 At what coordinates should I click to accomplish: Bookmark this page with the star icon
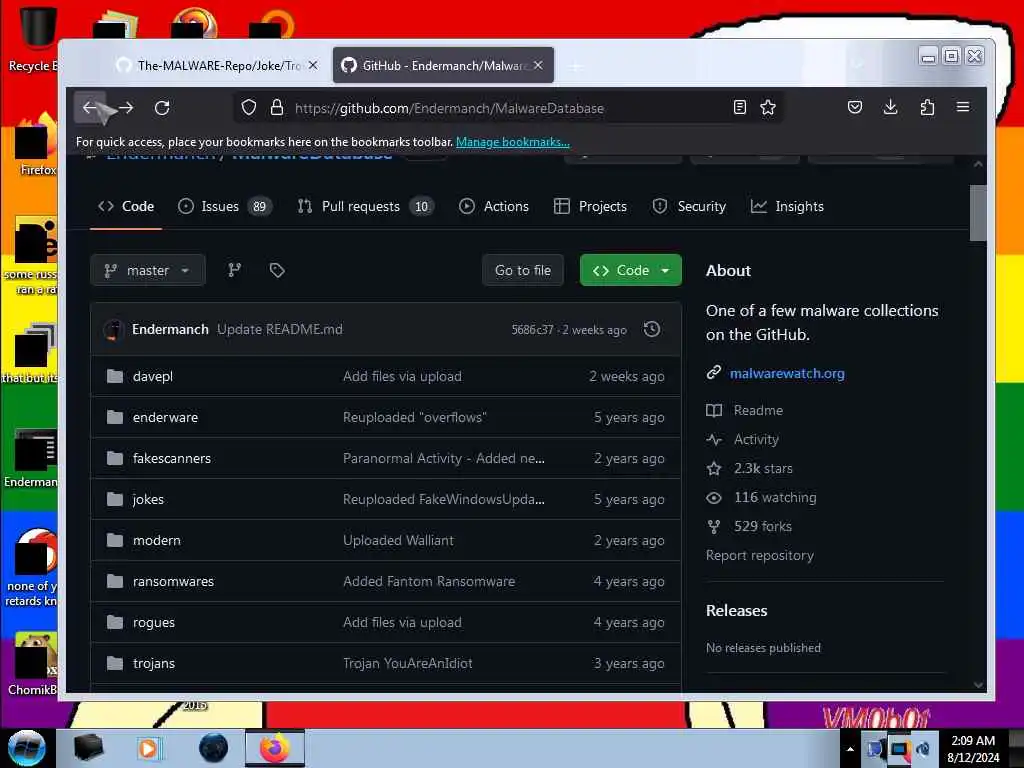click(x=768, y=108)
